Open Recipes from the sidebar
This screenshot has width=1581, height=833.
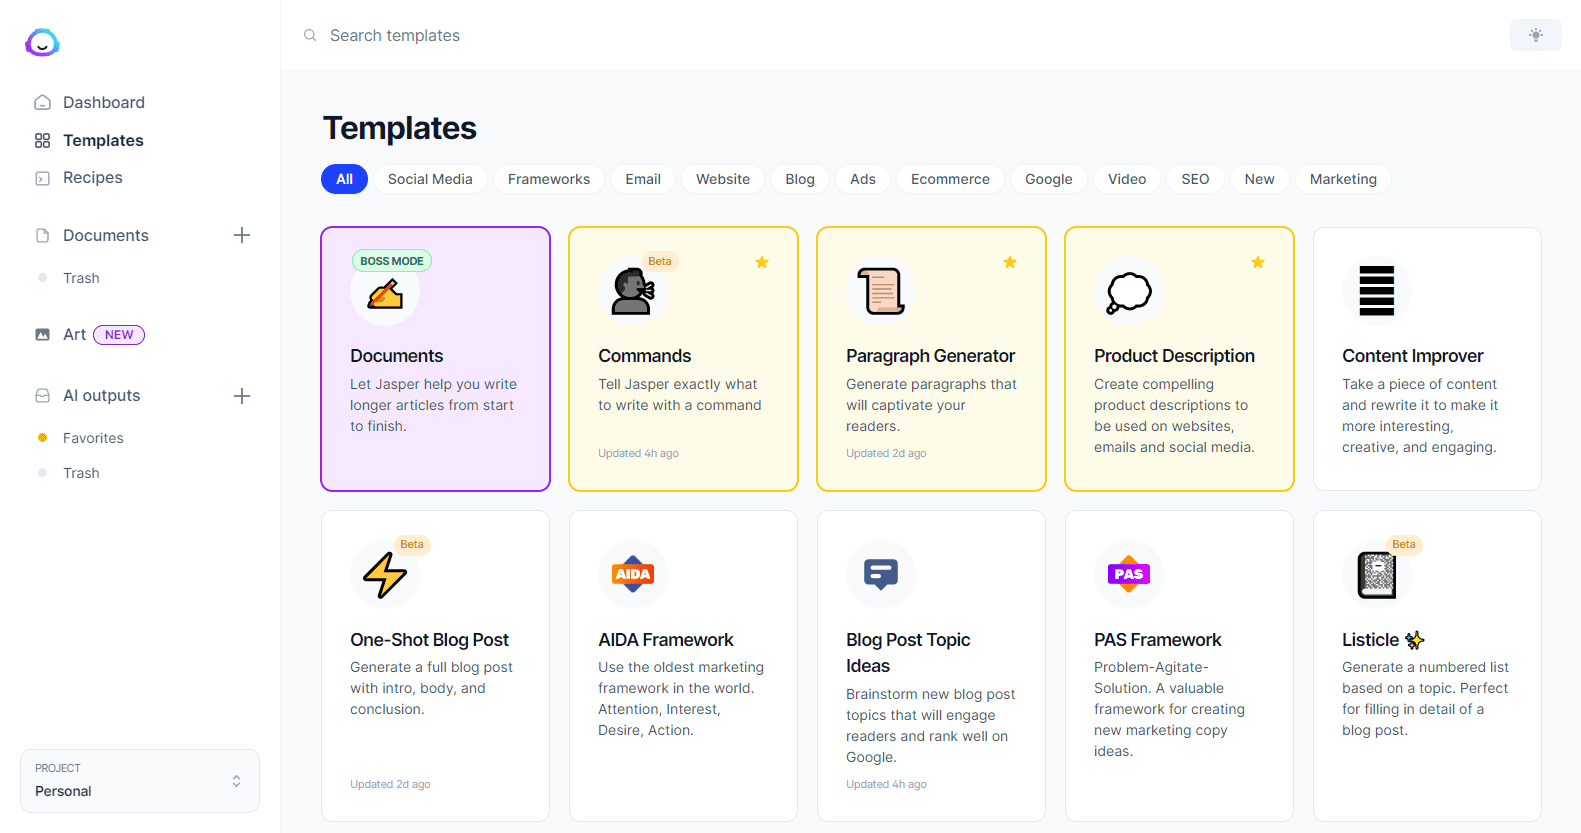coord(93,178)
